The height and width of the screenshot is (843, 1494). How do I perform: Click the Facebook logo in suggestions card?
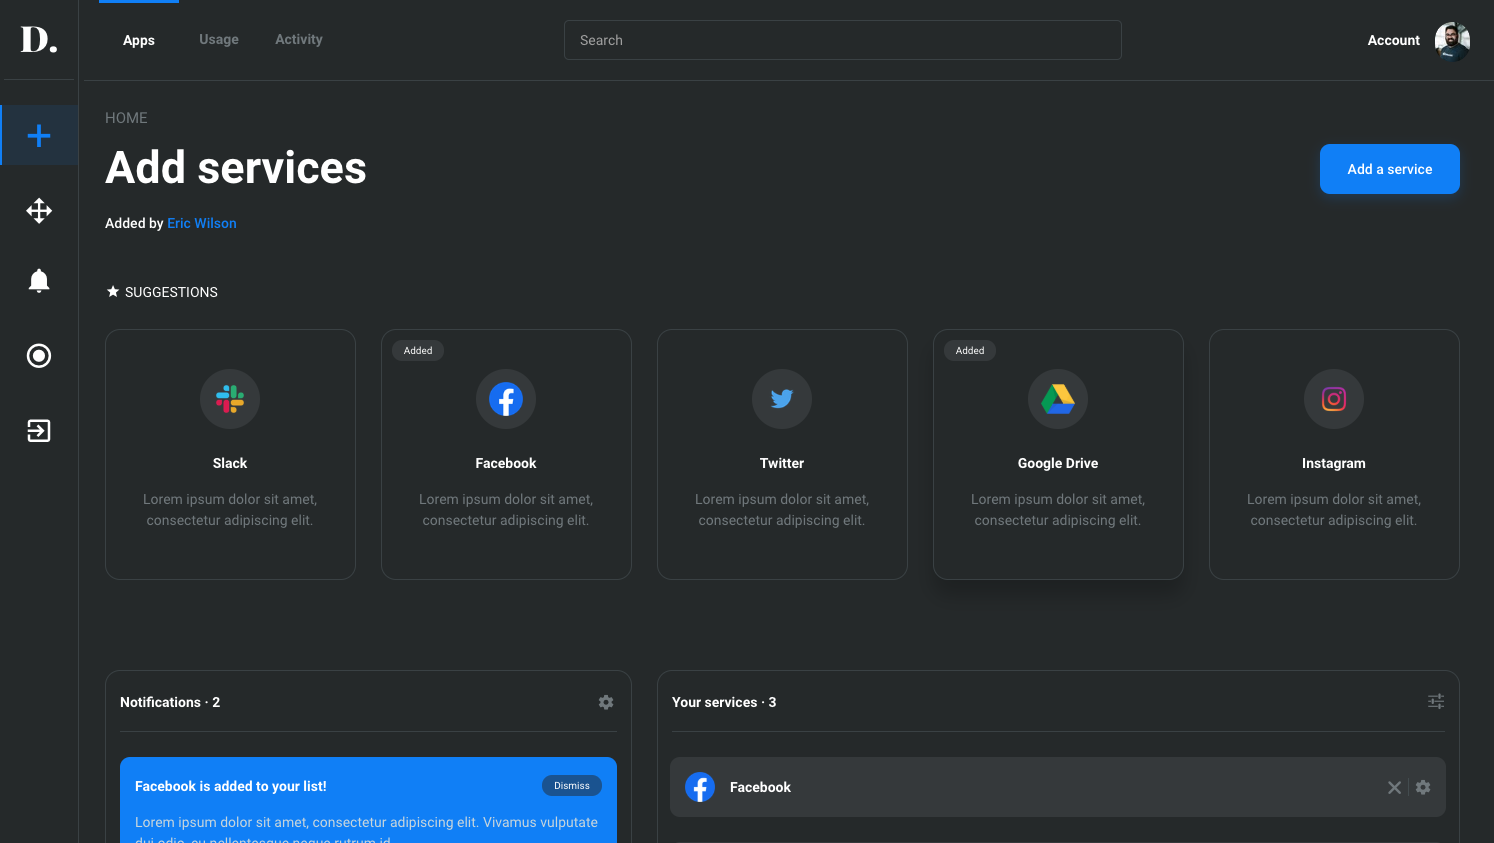[x=506, y=399]
